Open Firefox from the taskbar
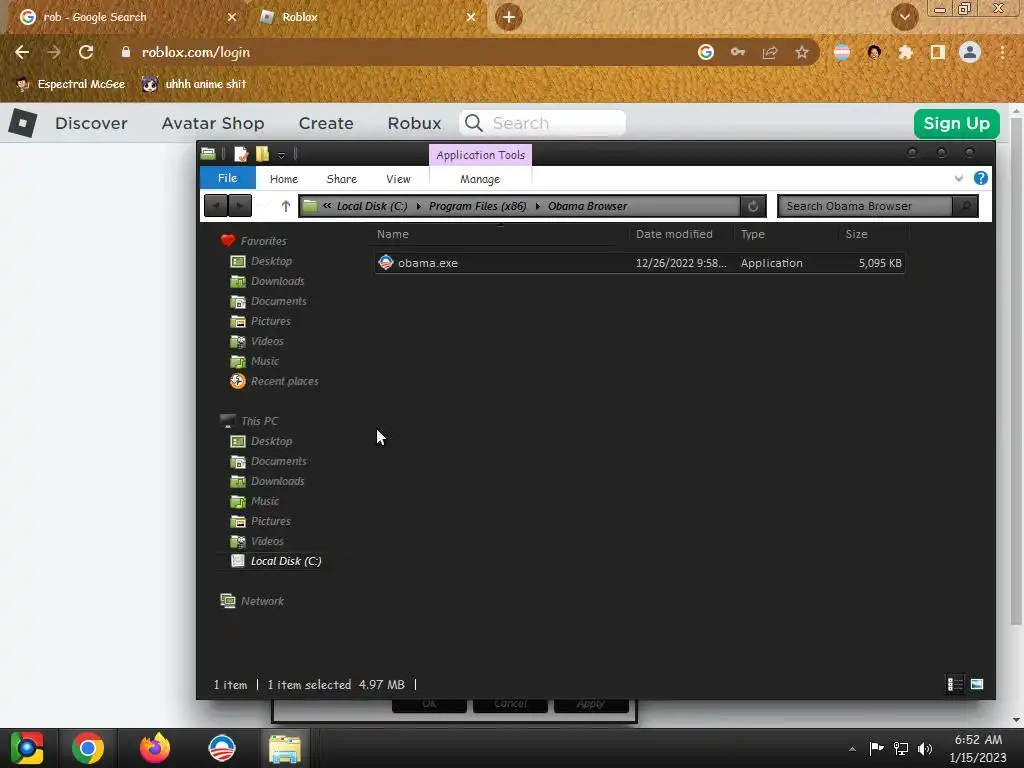This screenshot has height=768, width=1024. [x=155, y=748]
